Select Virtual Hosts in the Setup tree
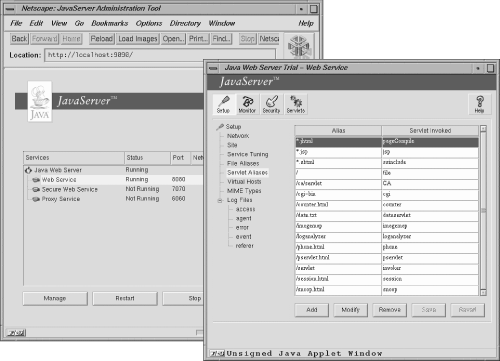Image resolution: width=500 pixels, height=361 pixels. pyautogui.click(x=244, y=182)
